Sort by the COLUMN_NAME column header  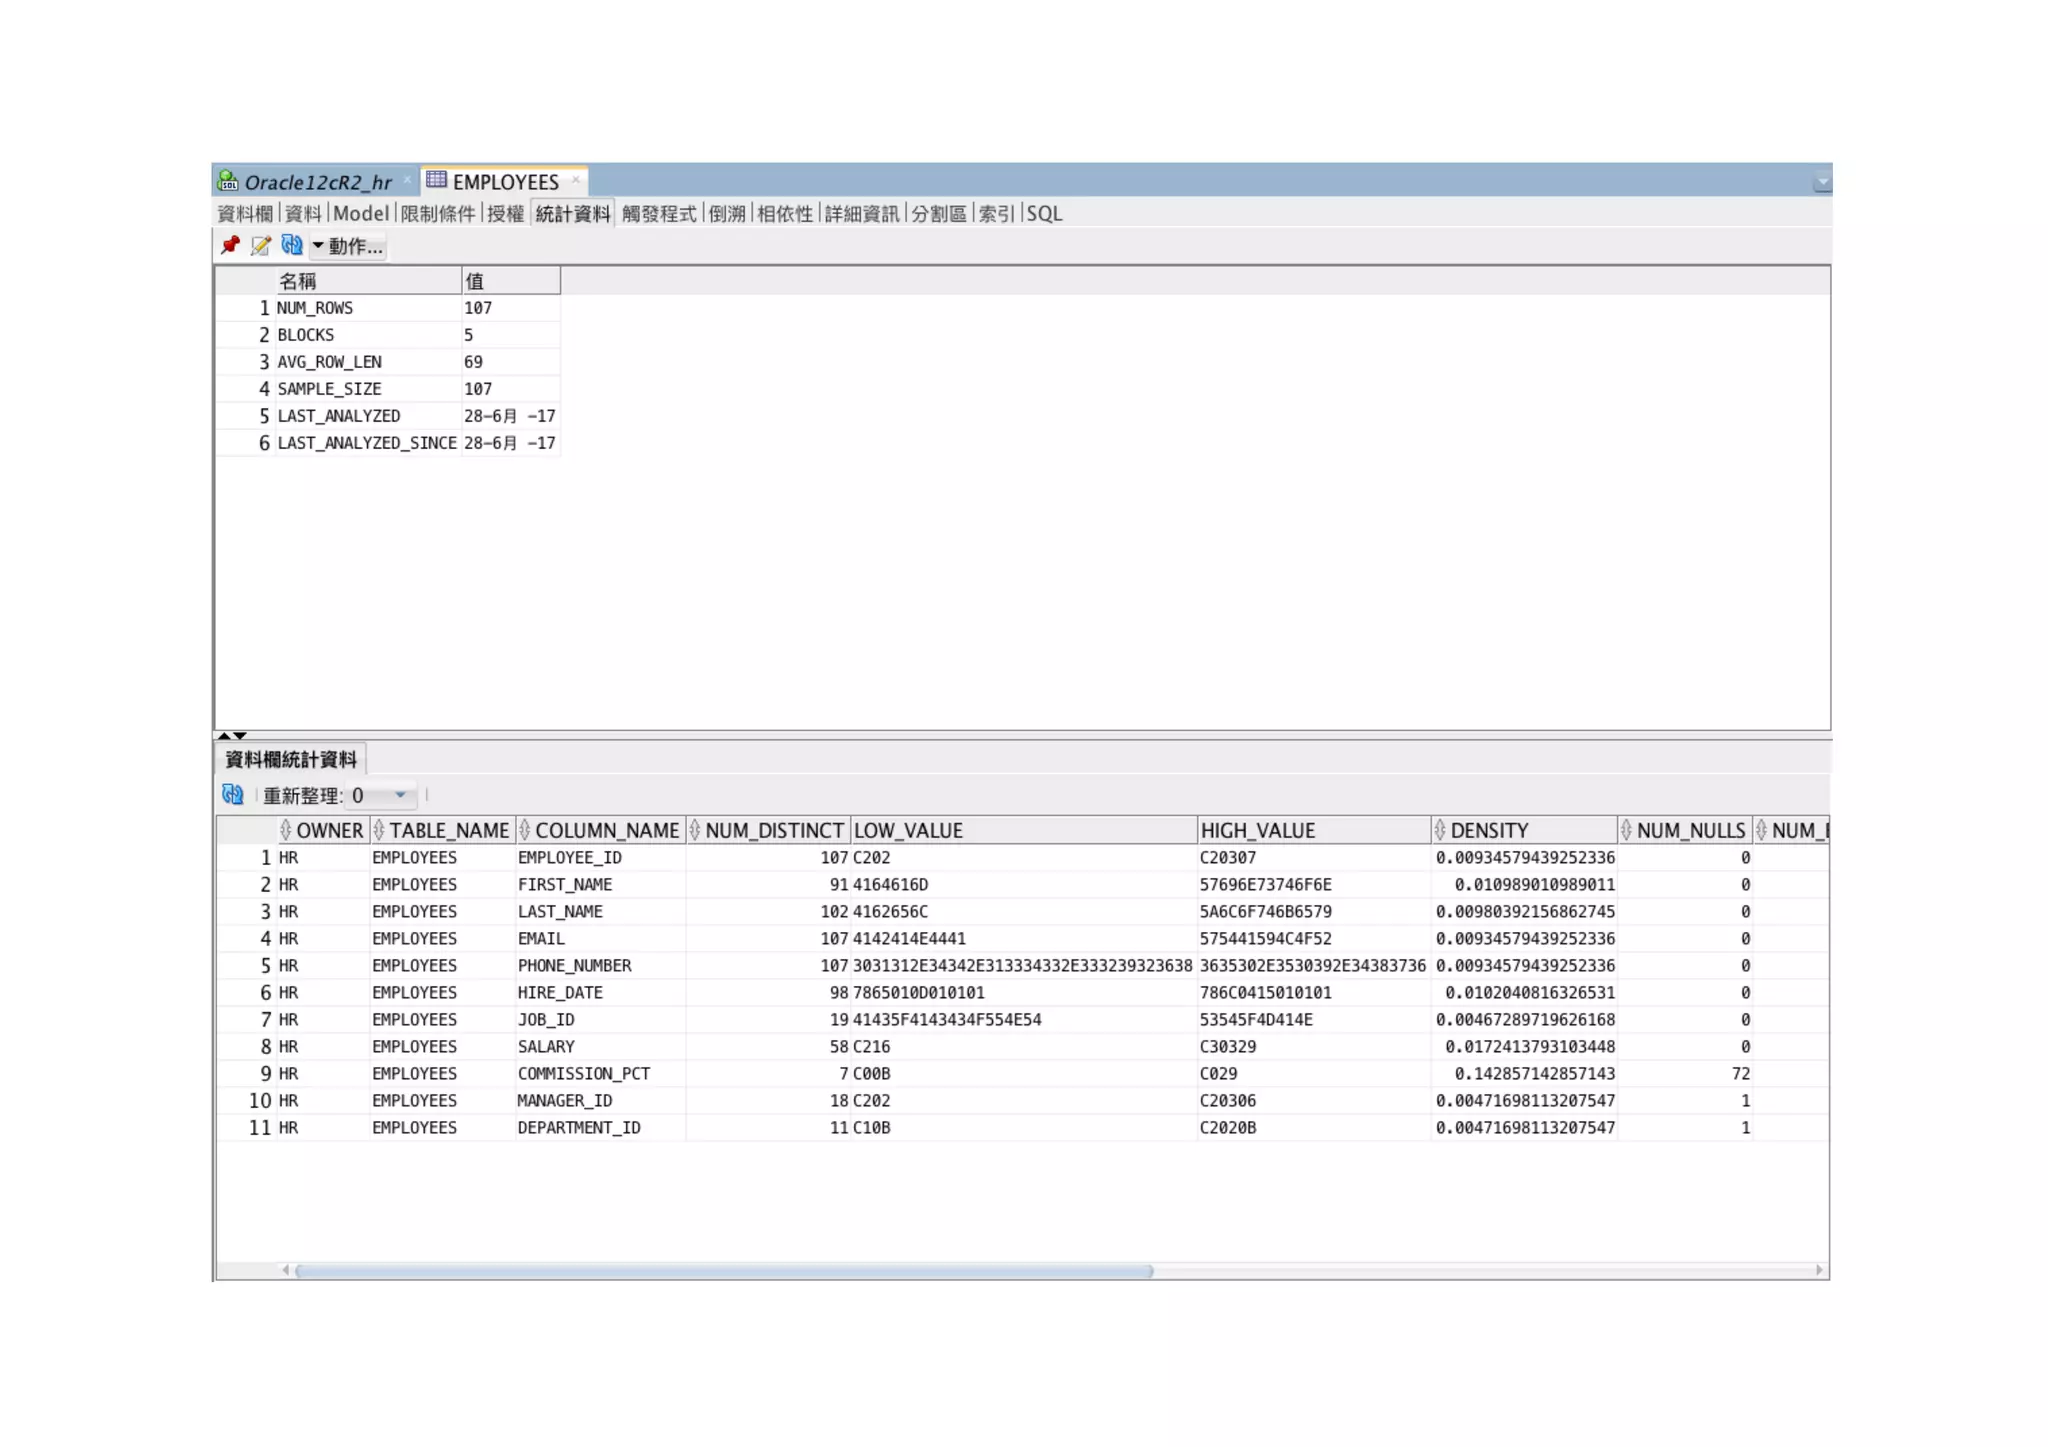(x=601, y=830)
